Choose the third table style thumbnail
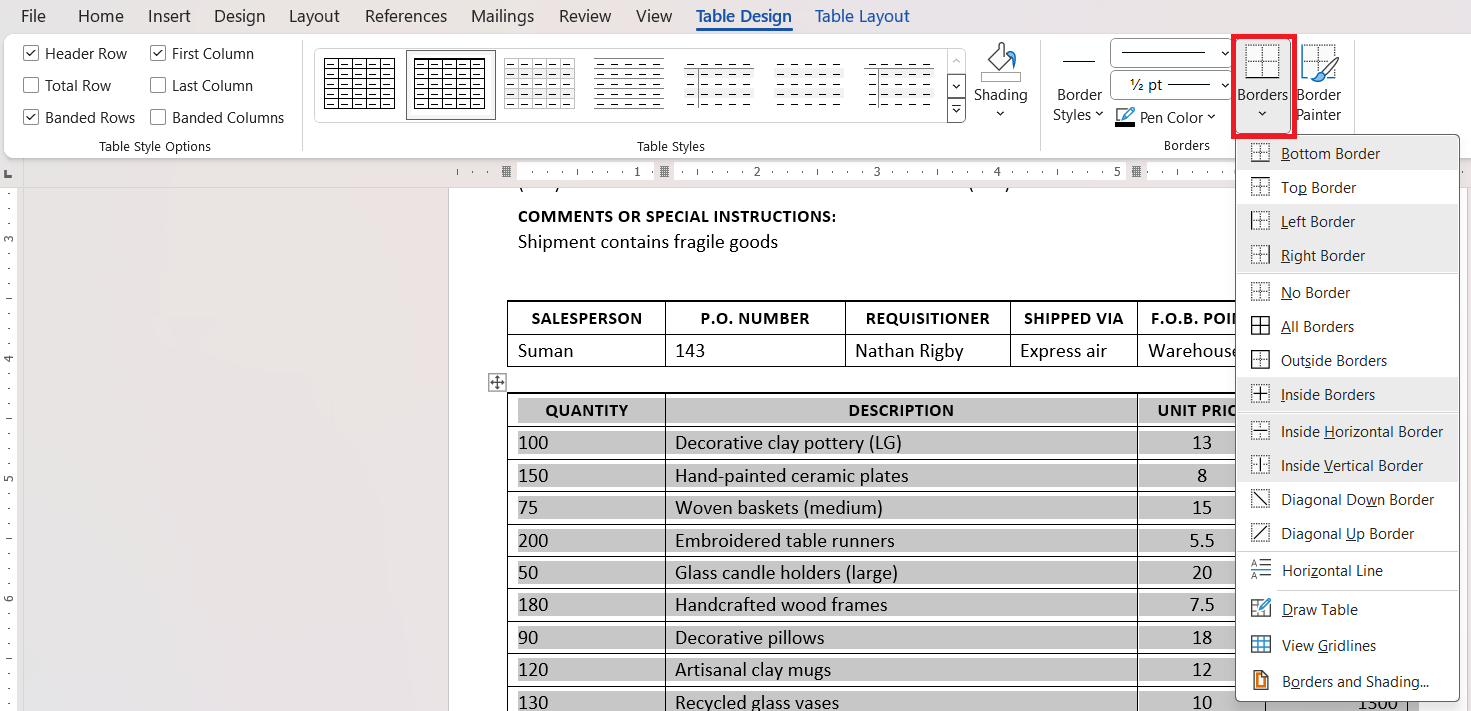Image resolution: width=1471 pixels, height=711 pixels. [x=539, y=84]
